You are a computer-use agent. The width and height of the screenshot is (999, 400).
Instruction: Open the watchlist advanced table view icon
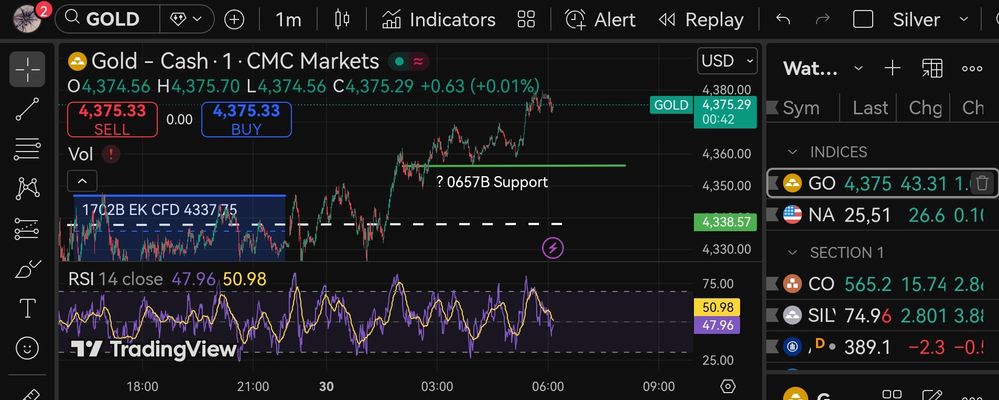coord(932,68)
